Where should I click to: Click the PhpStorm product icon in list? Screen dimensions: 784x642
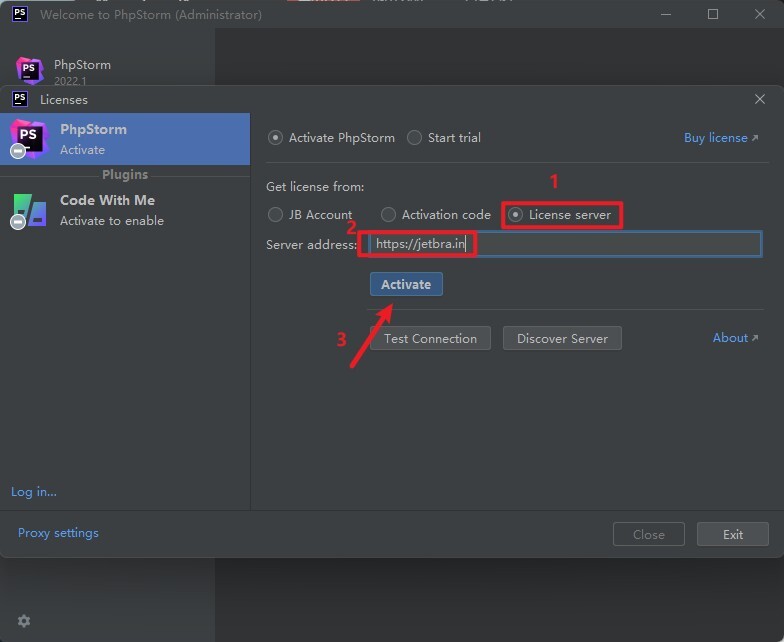pos(29,138)
